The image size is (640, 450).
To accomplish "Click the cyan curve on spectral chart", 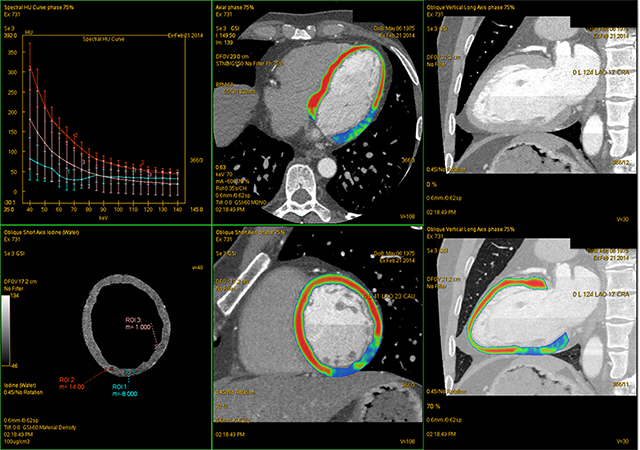I will tap(50, 162).
